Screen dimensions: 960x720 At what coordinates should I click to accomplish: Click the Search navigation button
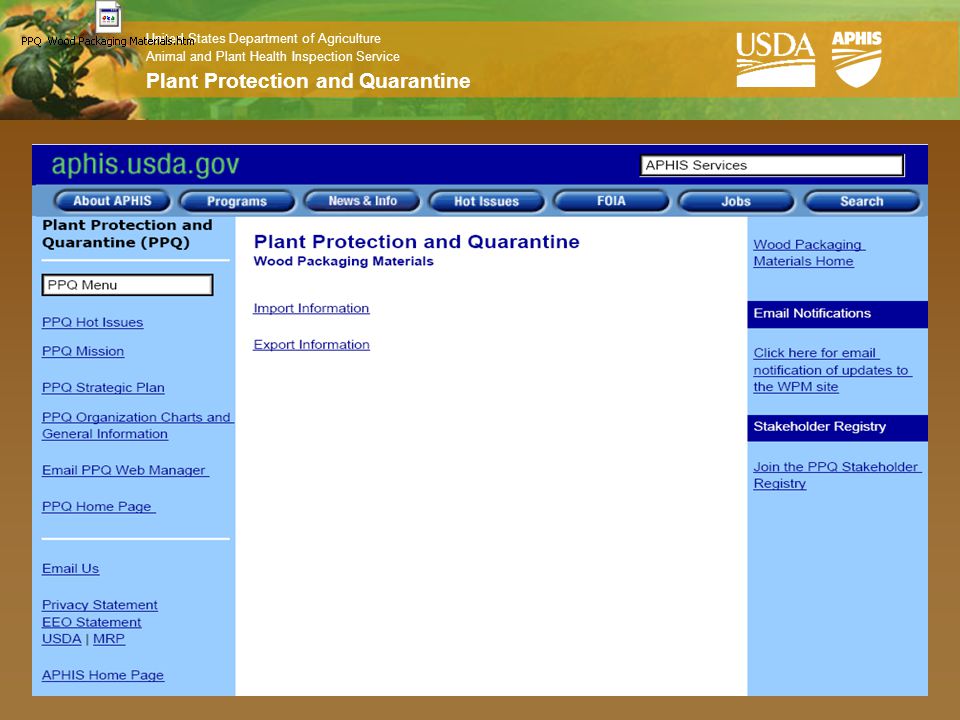point(861,201)
